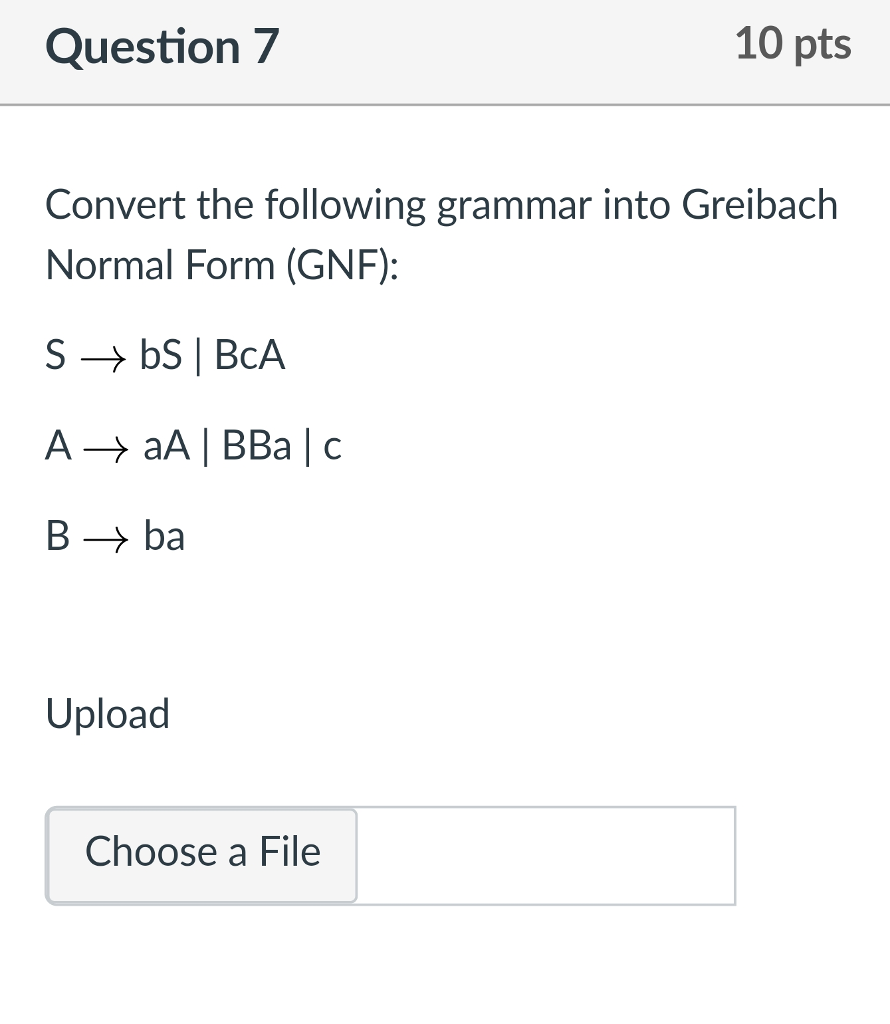The width and height of the screenshot is (890, 1024).
Task: Click the Upload section label
Action: click(107, 714)
